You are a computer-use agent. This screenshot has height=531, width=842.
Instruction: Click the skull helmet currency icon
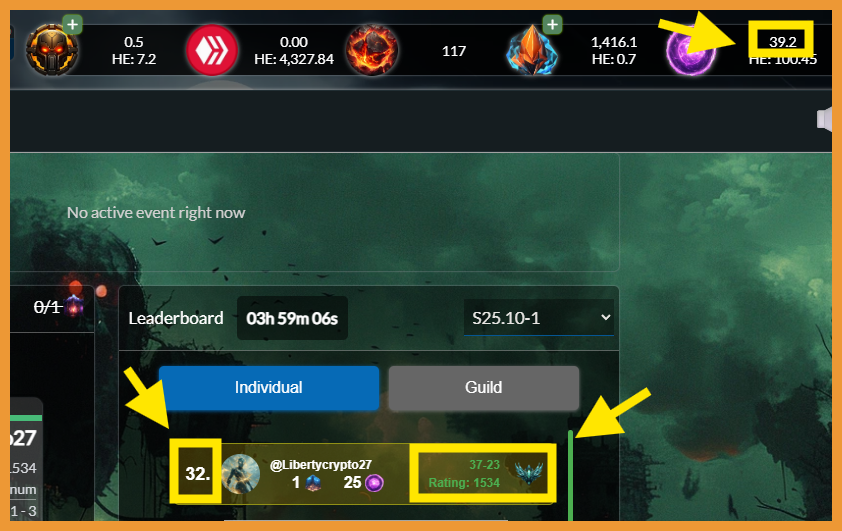click(52, 50)
